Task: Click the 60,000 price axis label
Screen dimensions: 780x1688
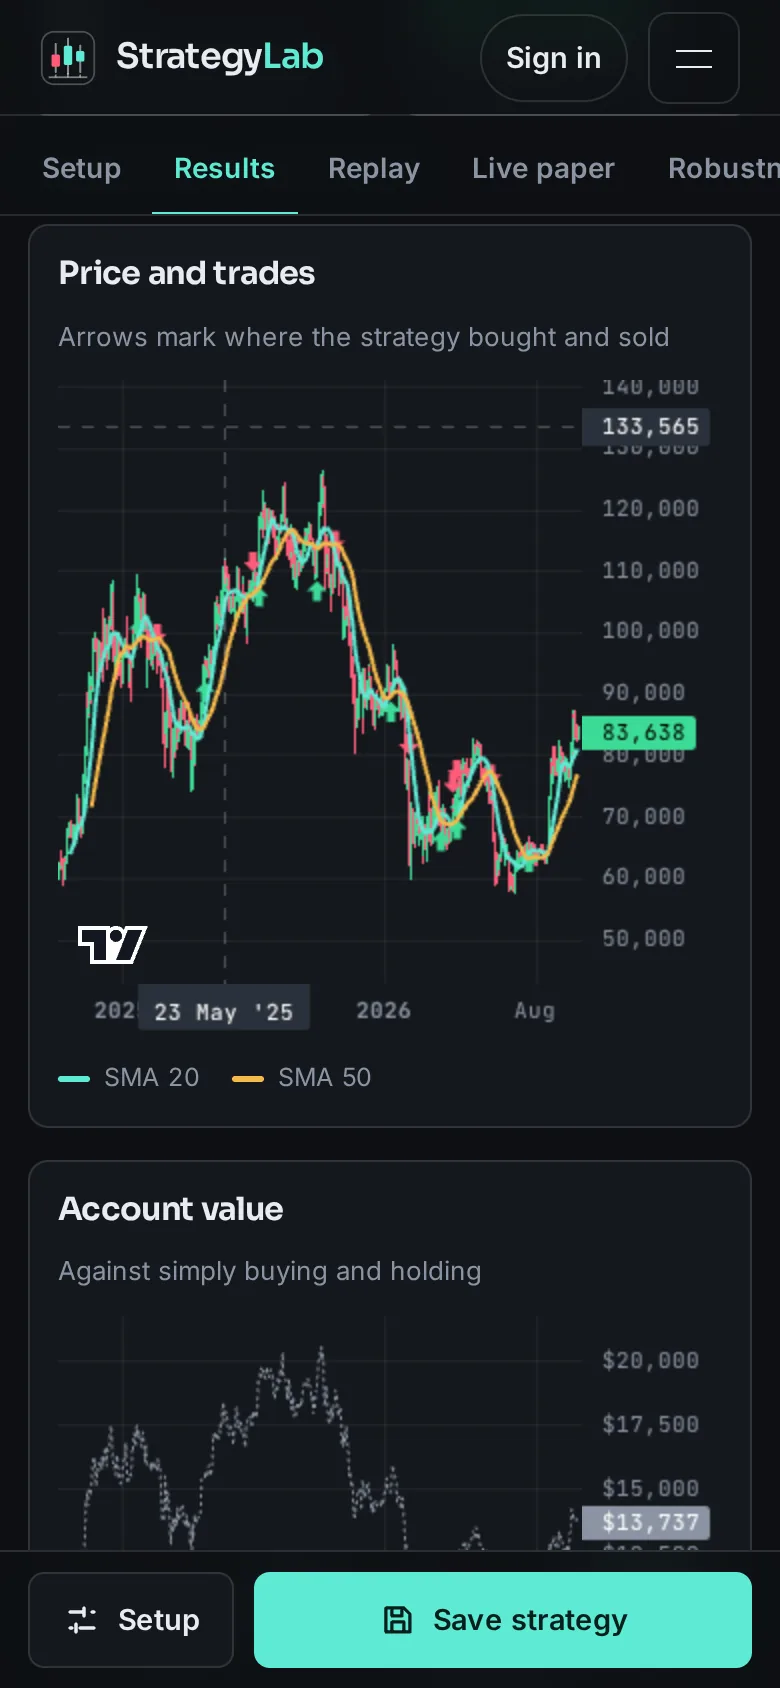Action: (644, 876)
